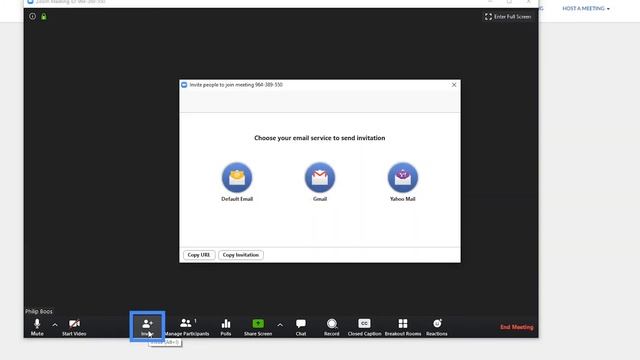
Task: Start Share Screen
Action: pos(258,327)
